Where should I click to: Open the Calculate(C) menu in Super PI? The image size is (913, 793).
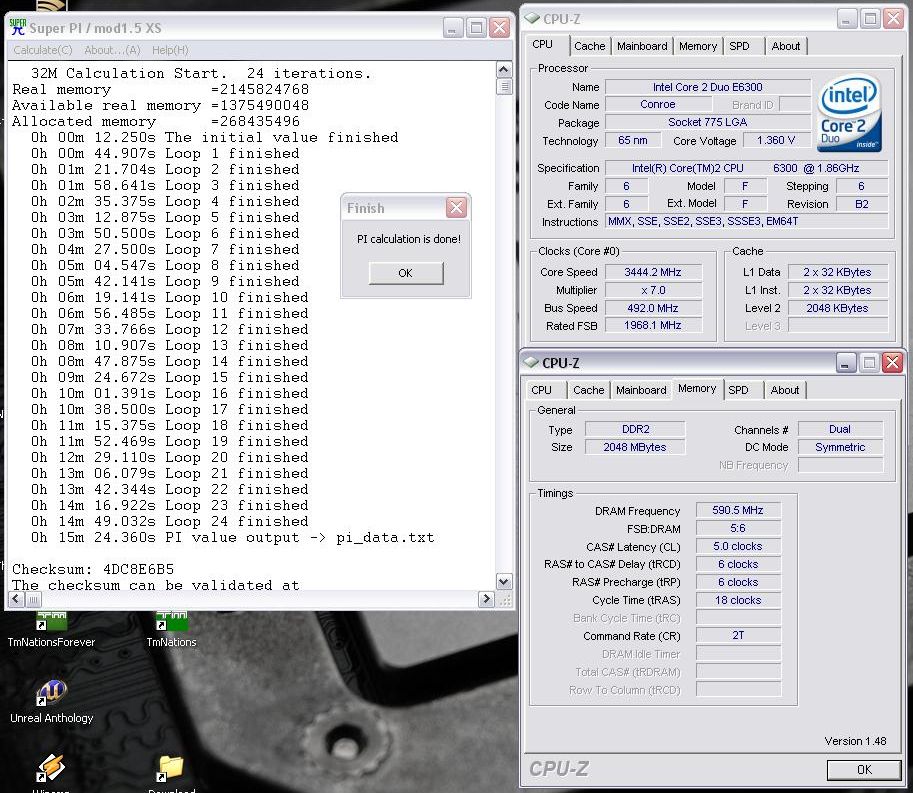tap(43, 50)
